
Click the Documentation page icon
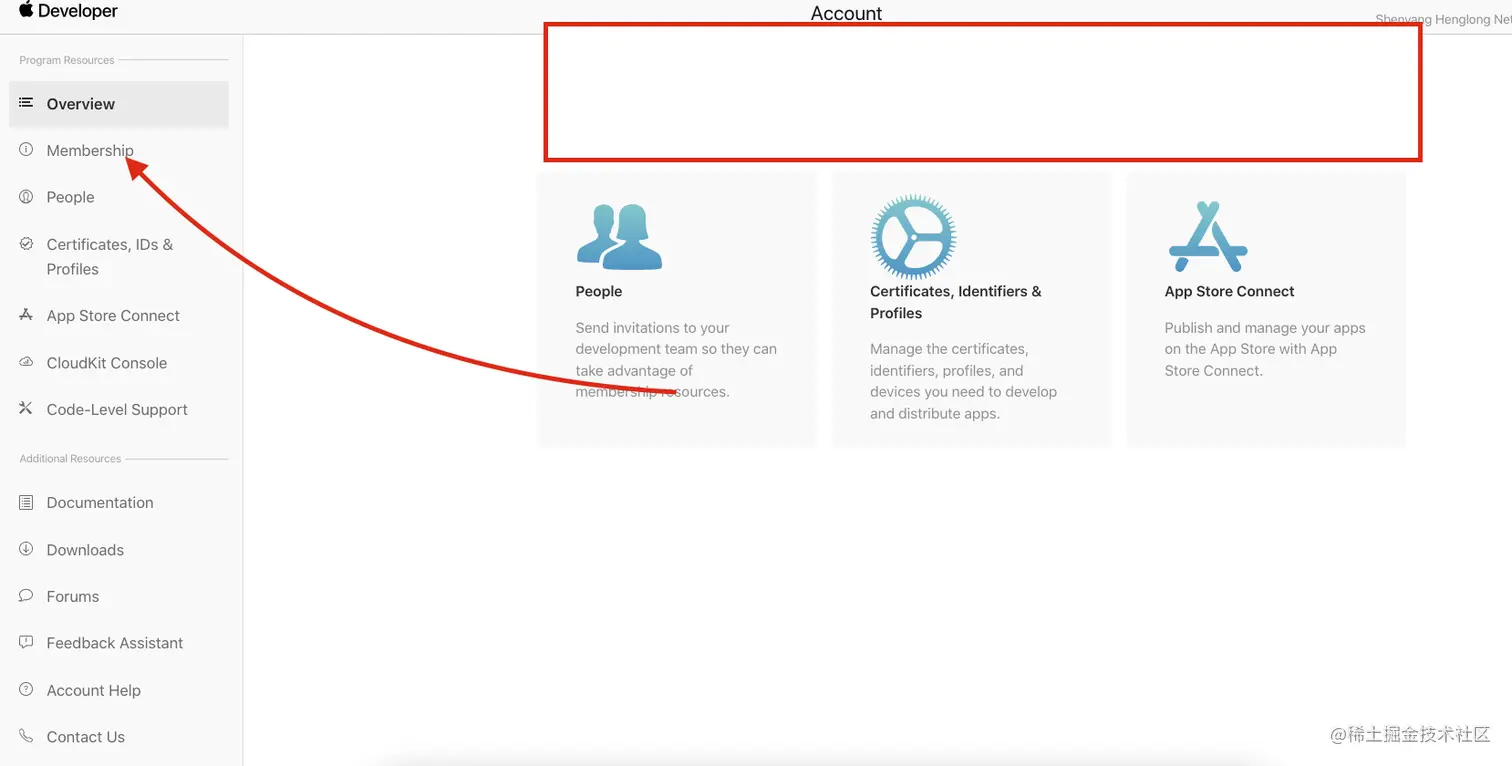pos(26,502)
